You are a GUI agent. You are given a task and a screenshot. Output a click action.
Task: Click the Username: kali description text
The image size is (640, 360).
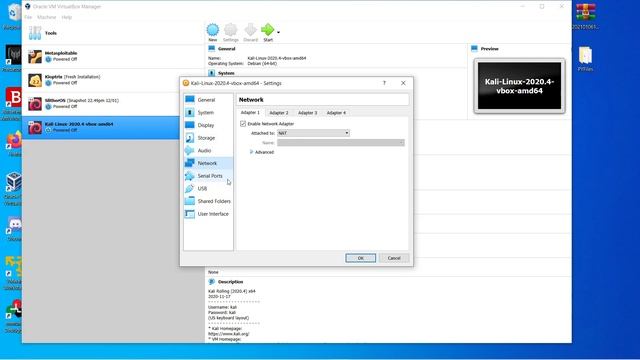click(x=222, y=307)
